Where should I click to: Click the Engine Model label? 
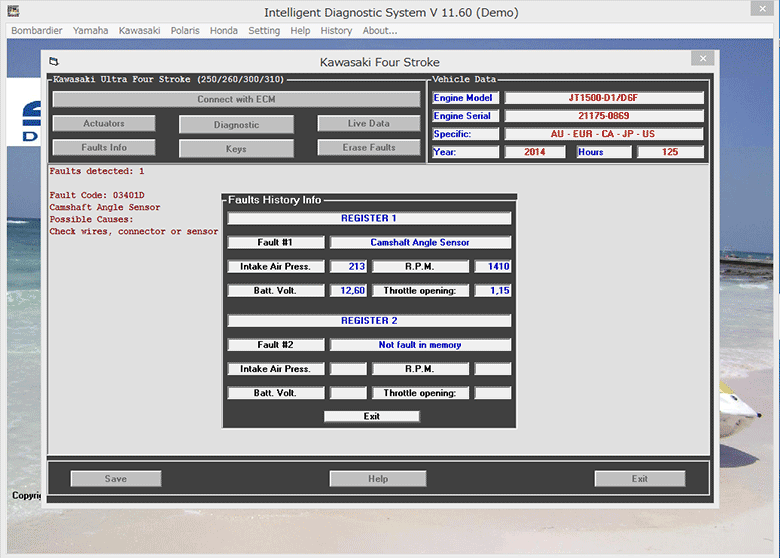click(465, 98)
